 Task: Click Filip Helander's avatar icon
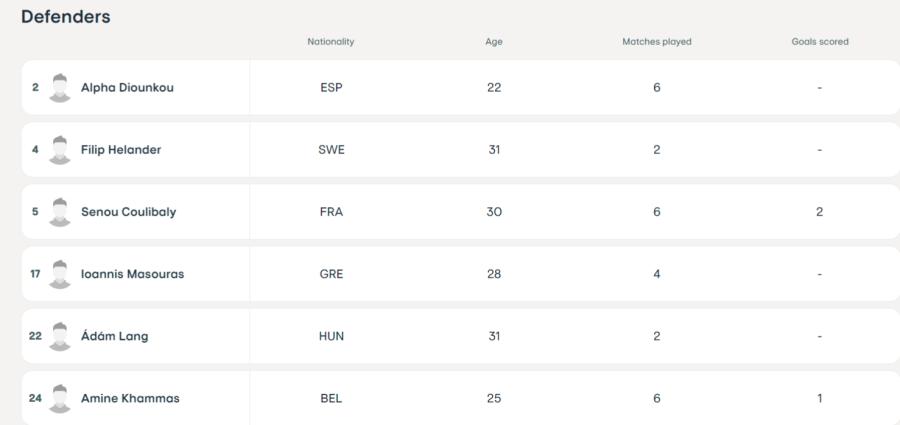point(60,150)
